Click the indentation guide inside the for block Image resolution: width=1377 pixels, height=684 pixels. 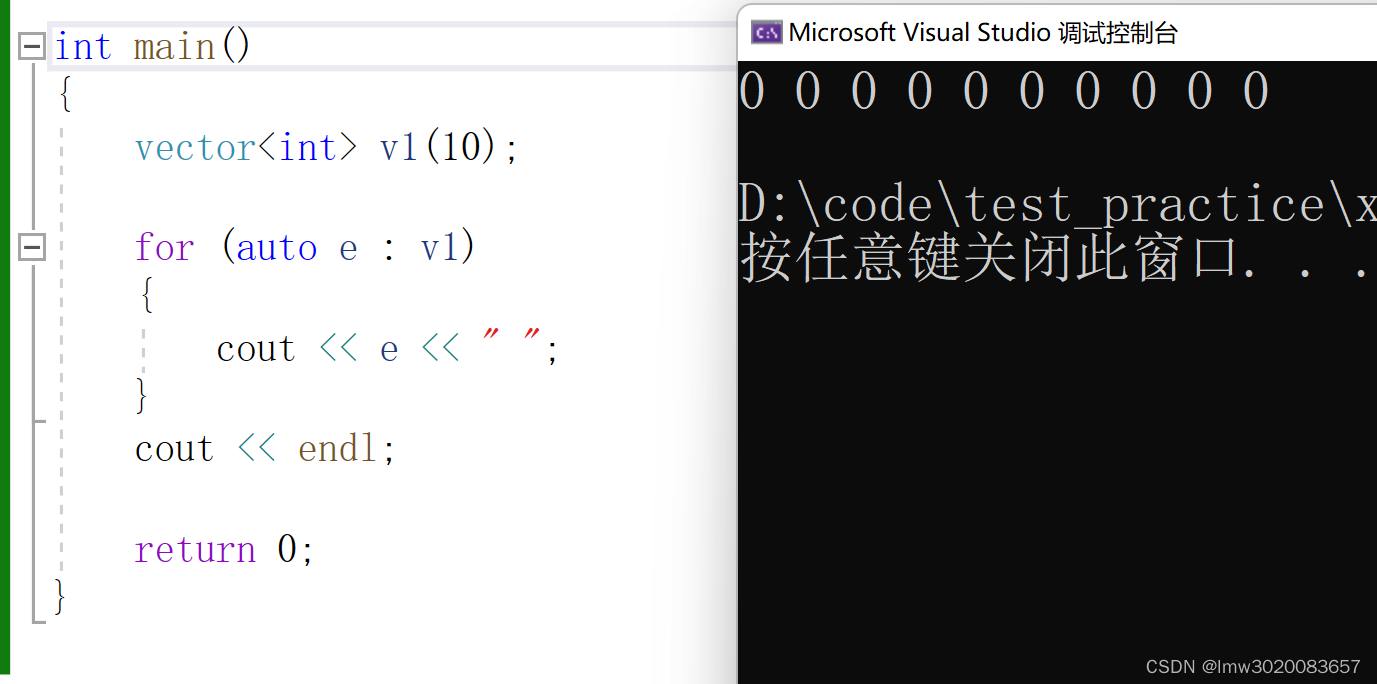pos(143,350)
